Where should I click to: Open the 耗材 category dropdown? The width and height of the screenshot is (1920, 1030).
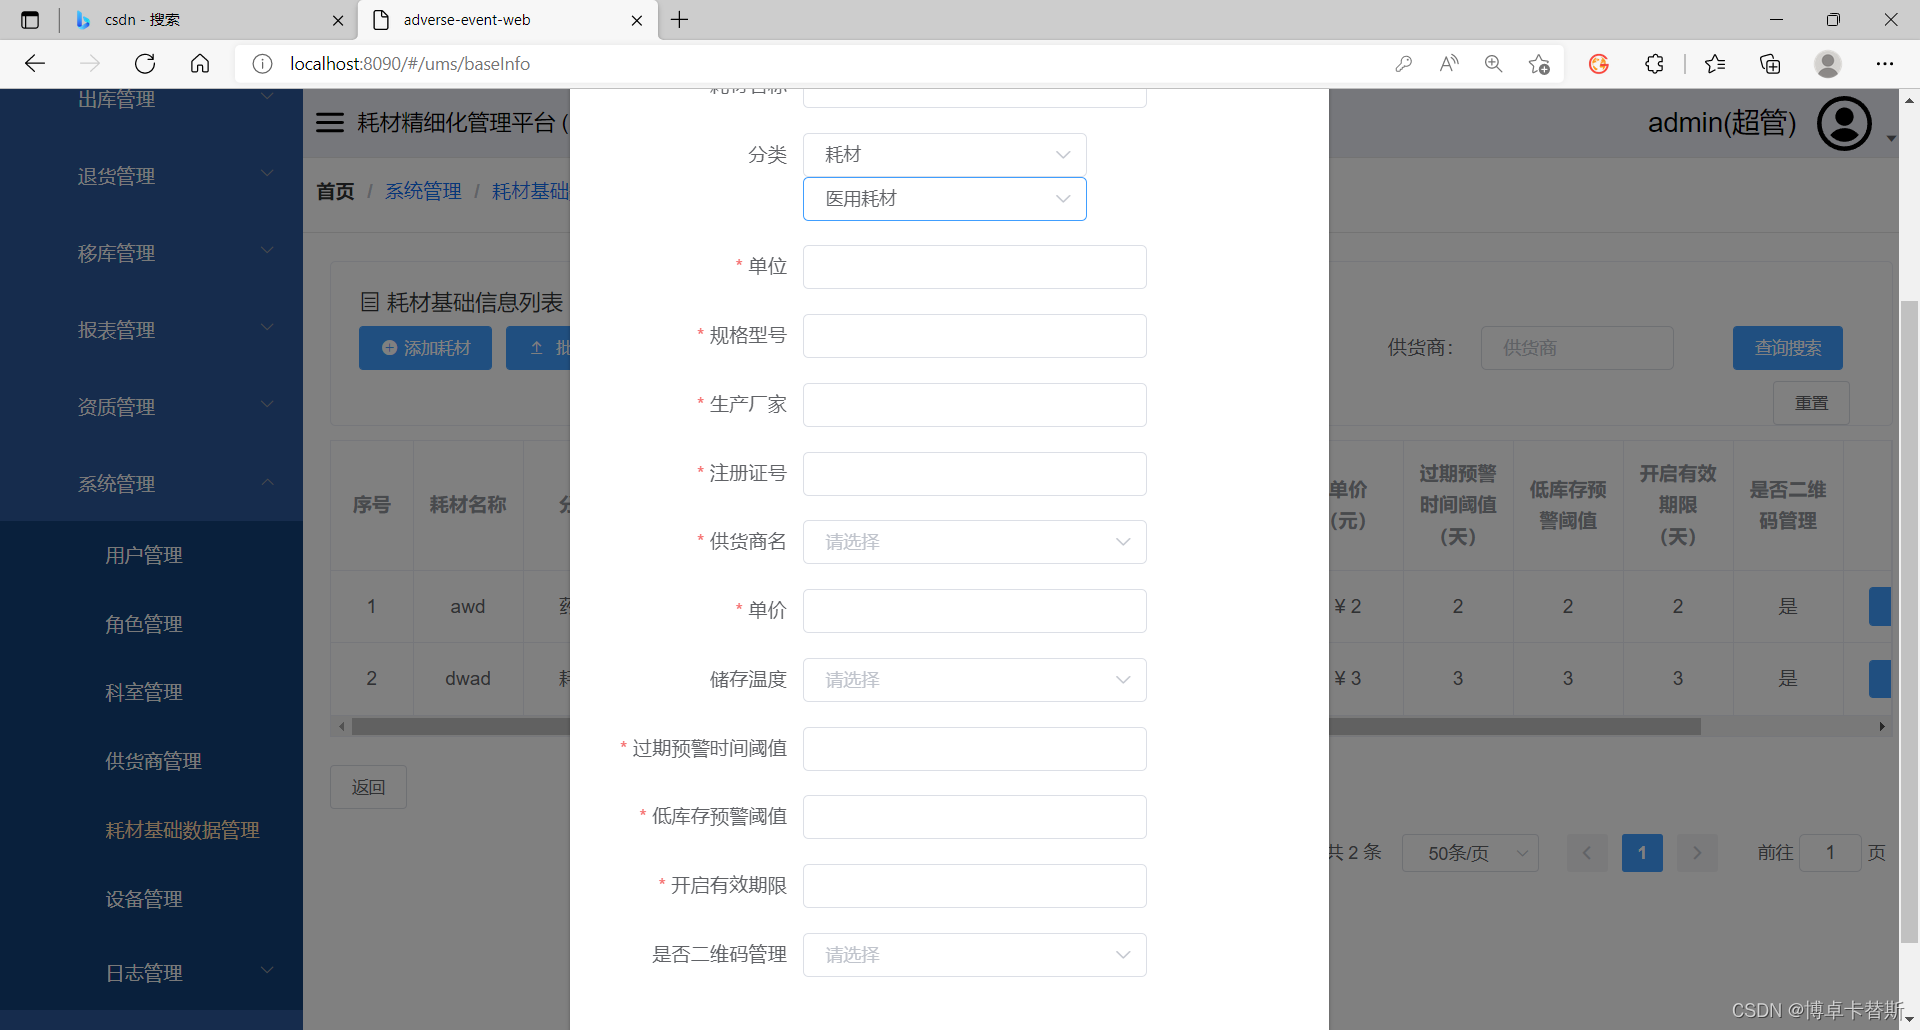[944, 155]
